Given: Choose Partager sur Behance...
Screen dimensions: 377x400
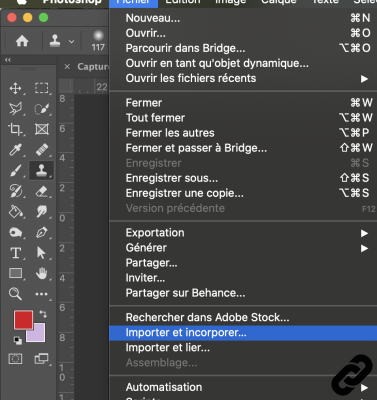Looking at the screenshot, I should (243, 293).
